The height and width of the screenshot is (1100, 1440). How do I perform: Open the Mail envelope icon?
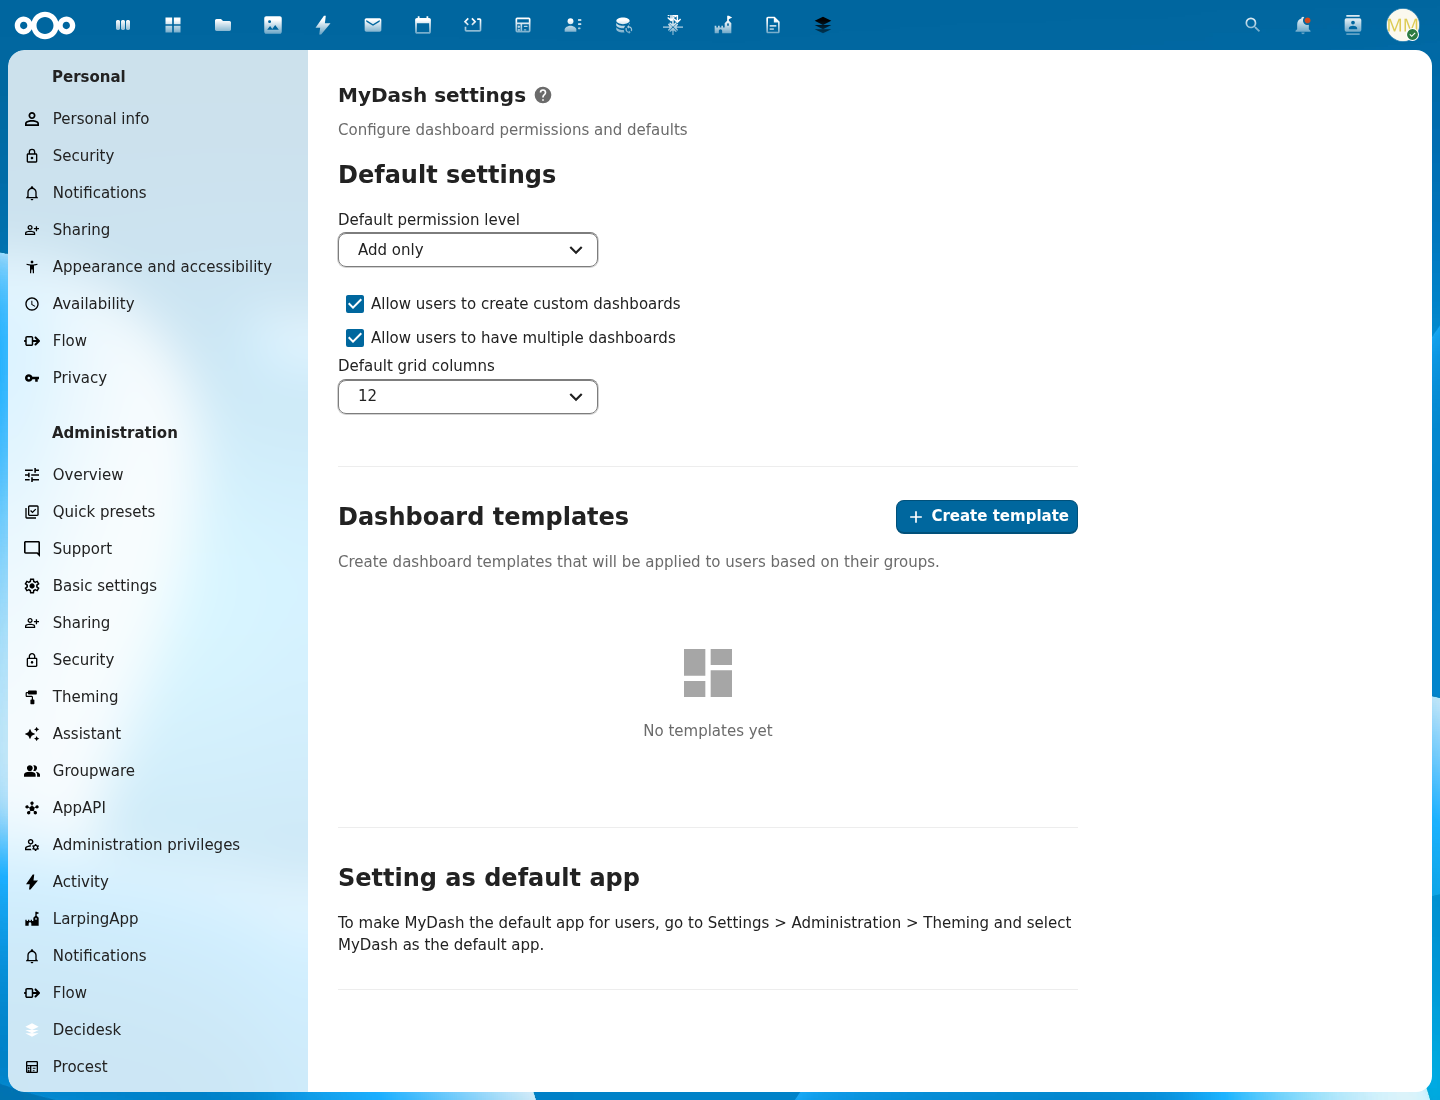[x=373, y=25]
